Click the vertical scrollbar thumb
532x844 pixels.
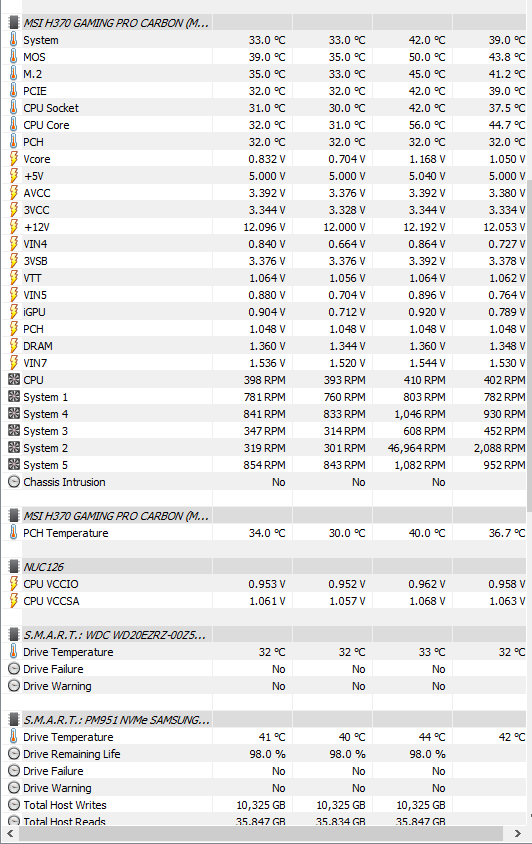(529, 344)
